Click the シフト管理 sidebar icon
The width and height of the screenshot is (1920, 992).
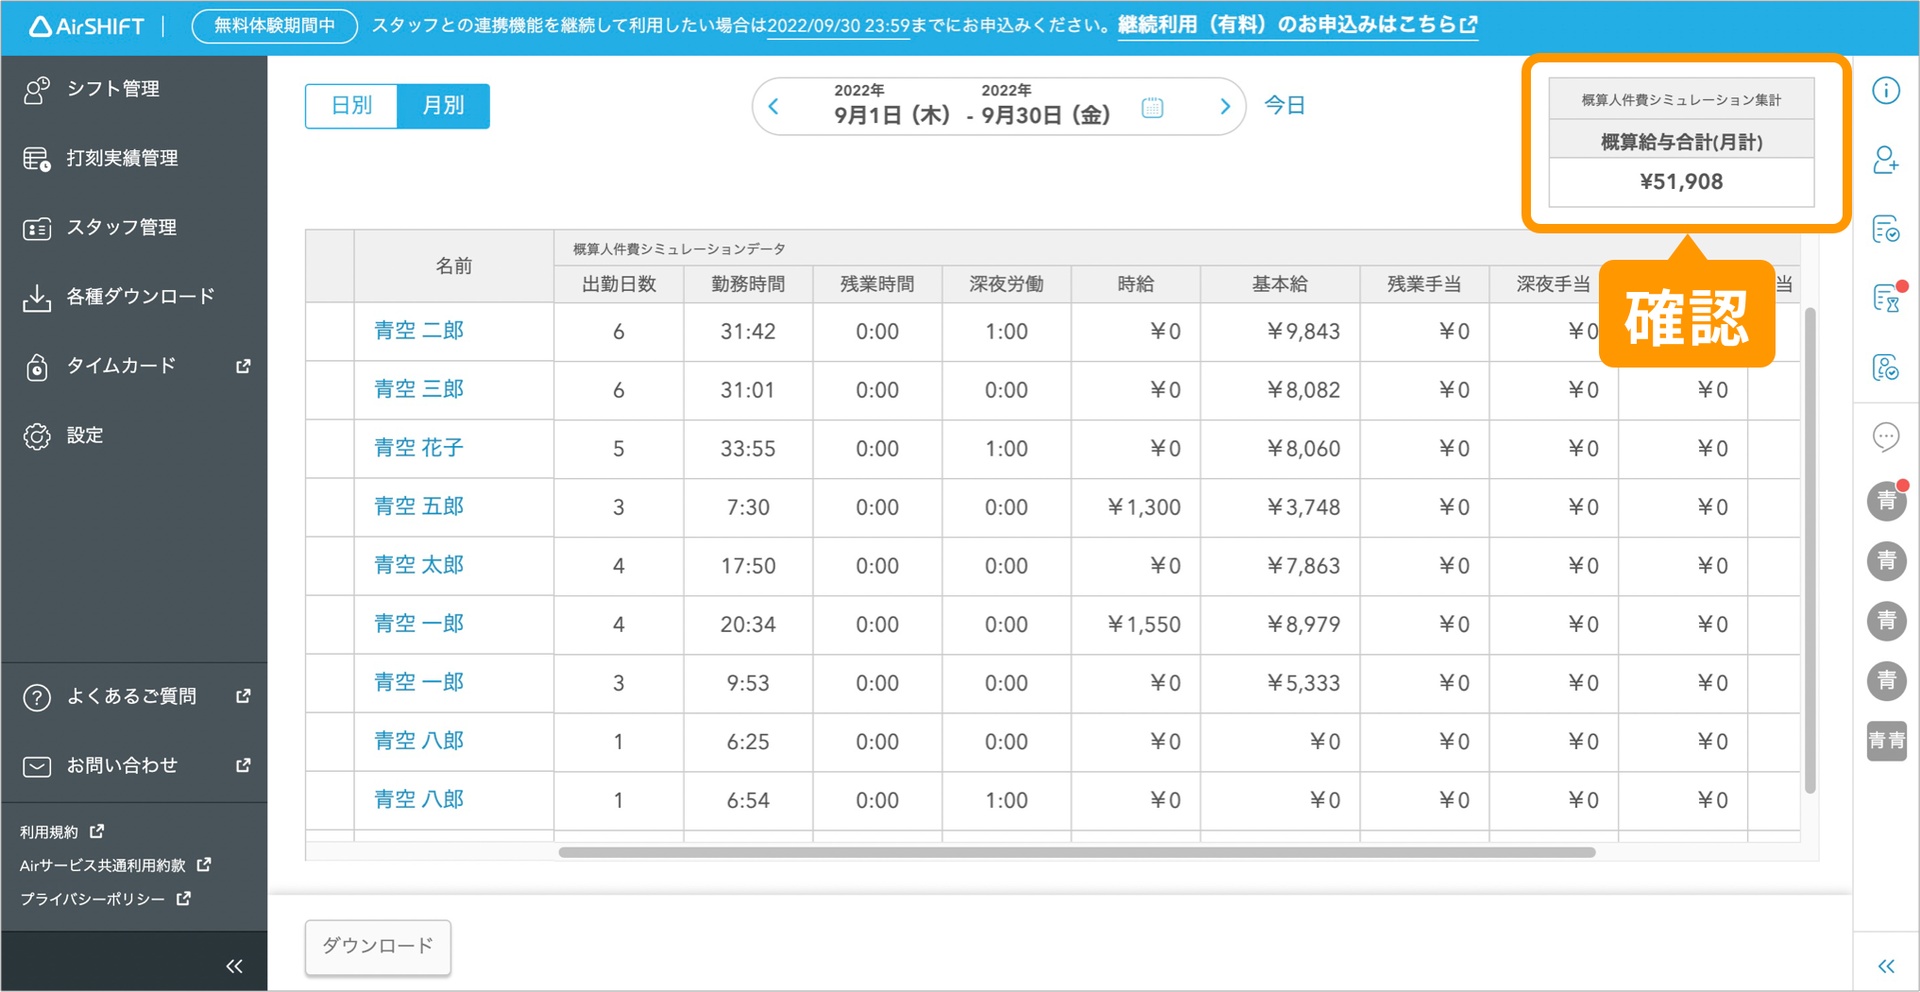[x=37, y=89]
